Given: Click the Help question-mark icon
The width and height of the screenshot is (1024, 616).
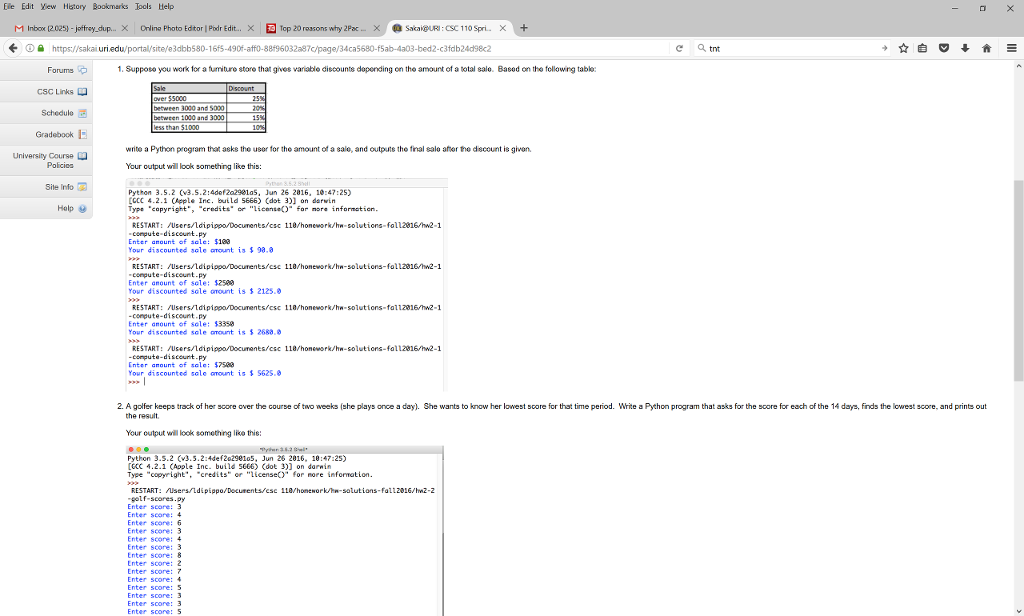Looking at the screenshot, I should pyautogui.click(x=82, y=208).
